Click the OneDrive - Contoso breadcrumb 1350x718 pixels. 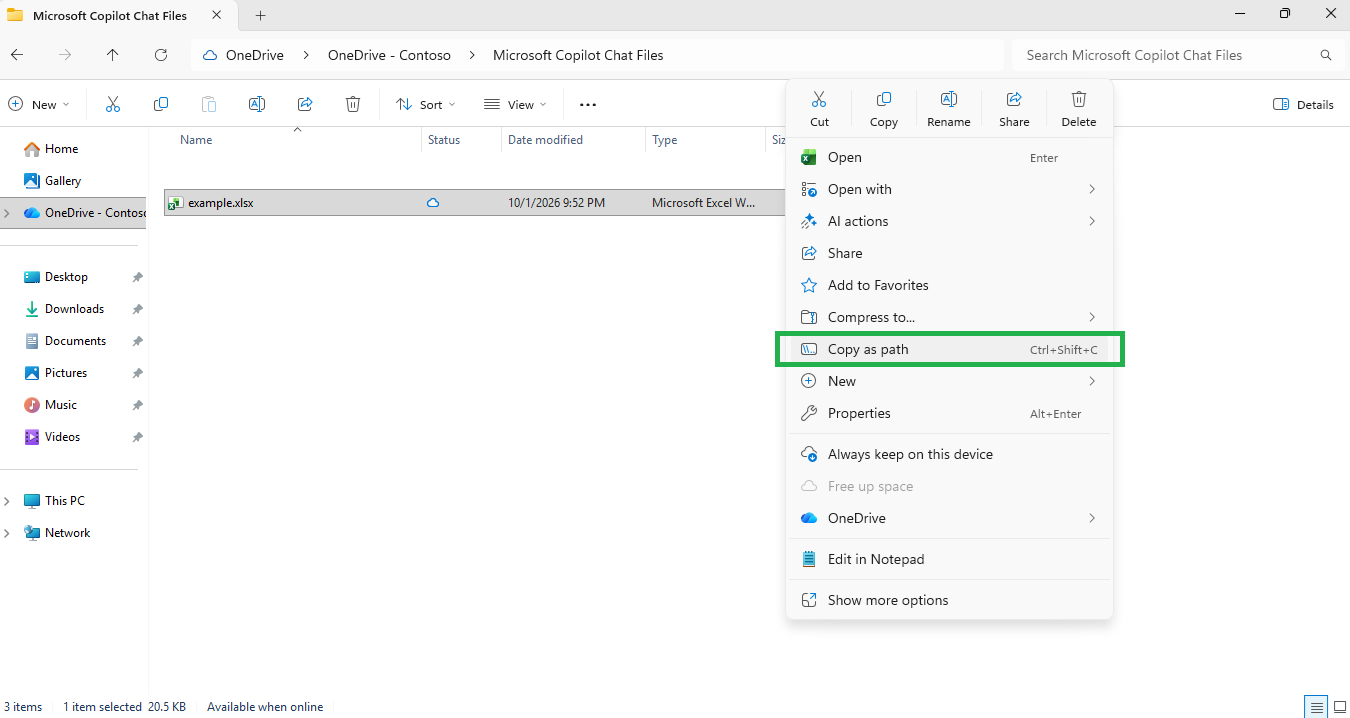(x=389, y=55)
